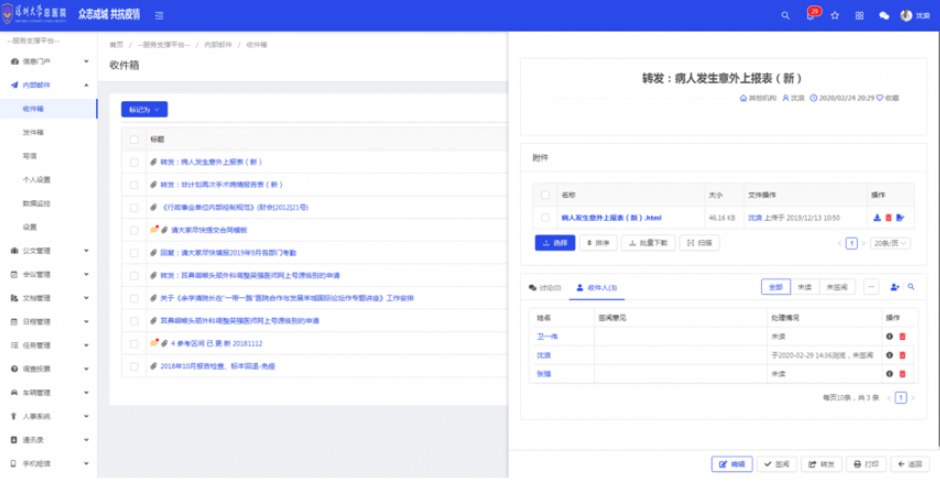This screenshot has height=482, width=940.
Task: Check the 转发：病人发生意外上报表 inbox row
Action: click(134, 162)
